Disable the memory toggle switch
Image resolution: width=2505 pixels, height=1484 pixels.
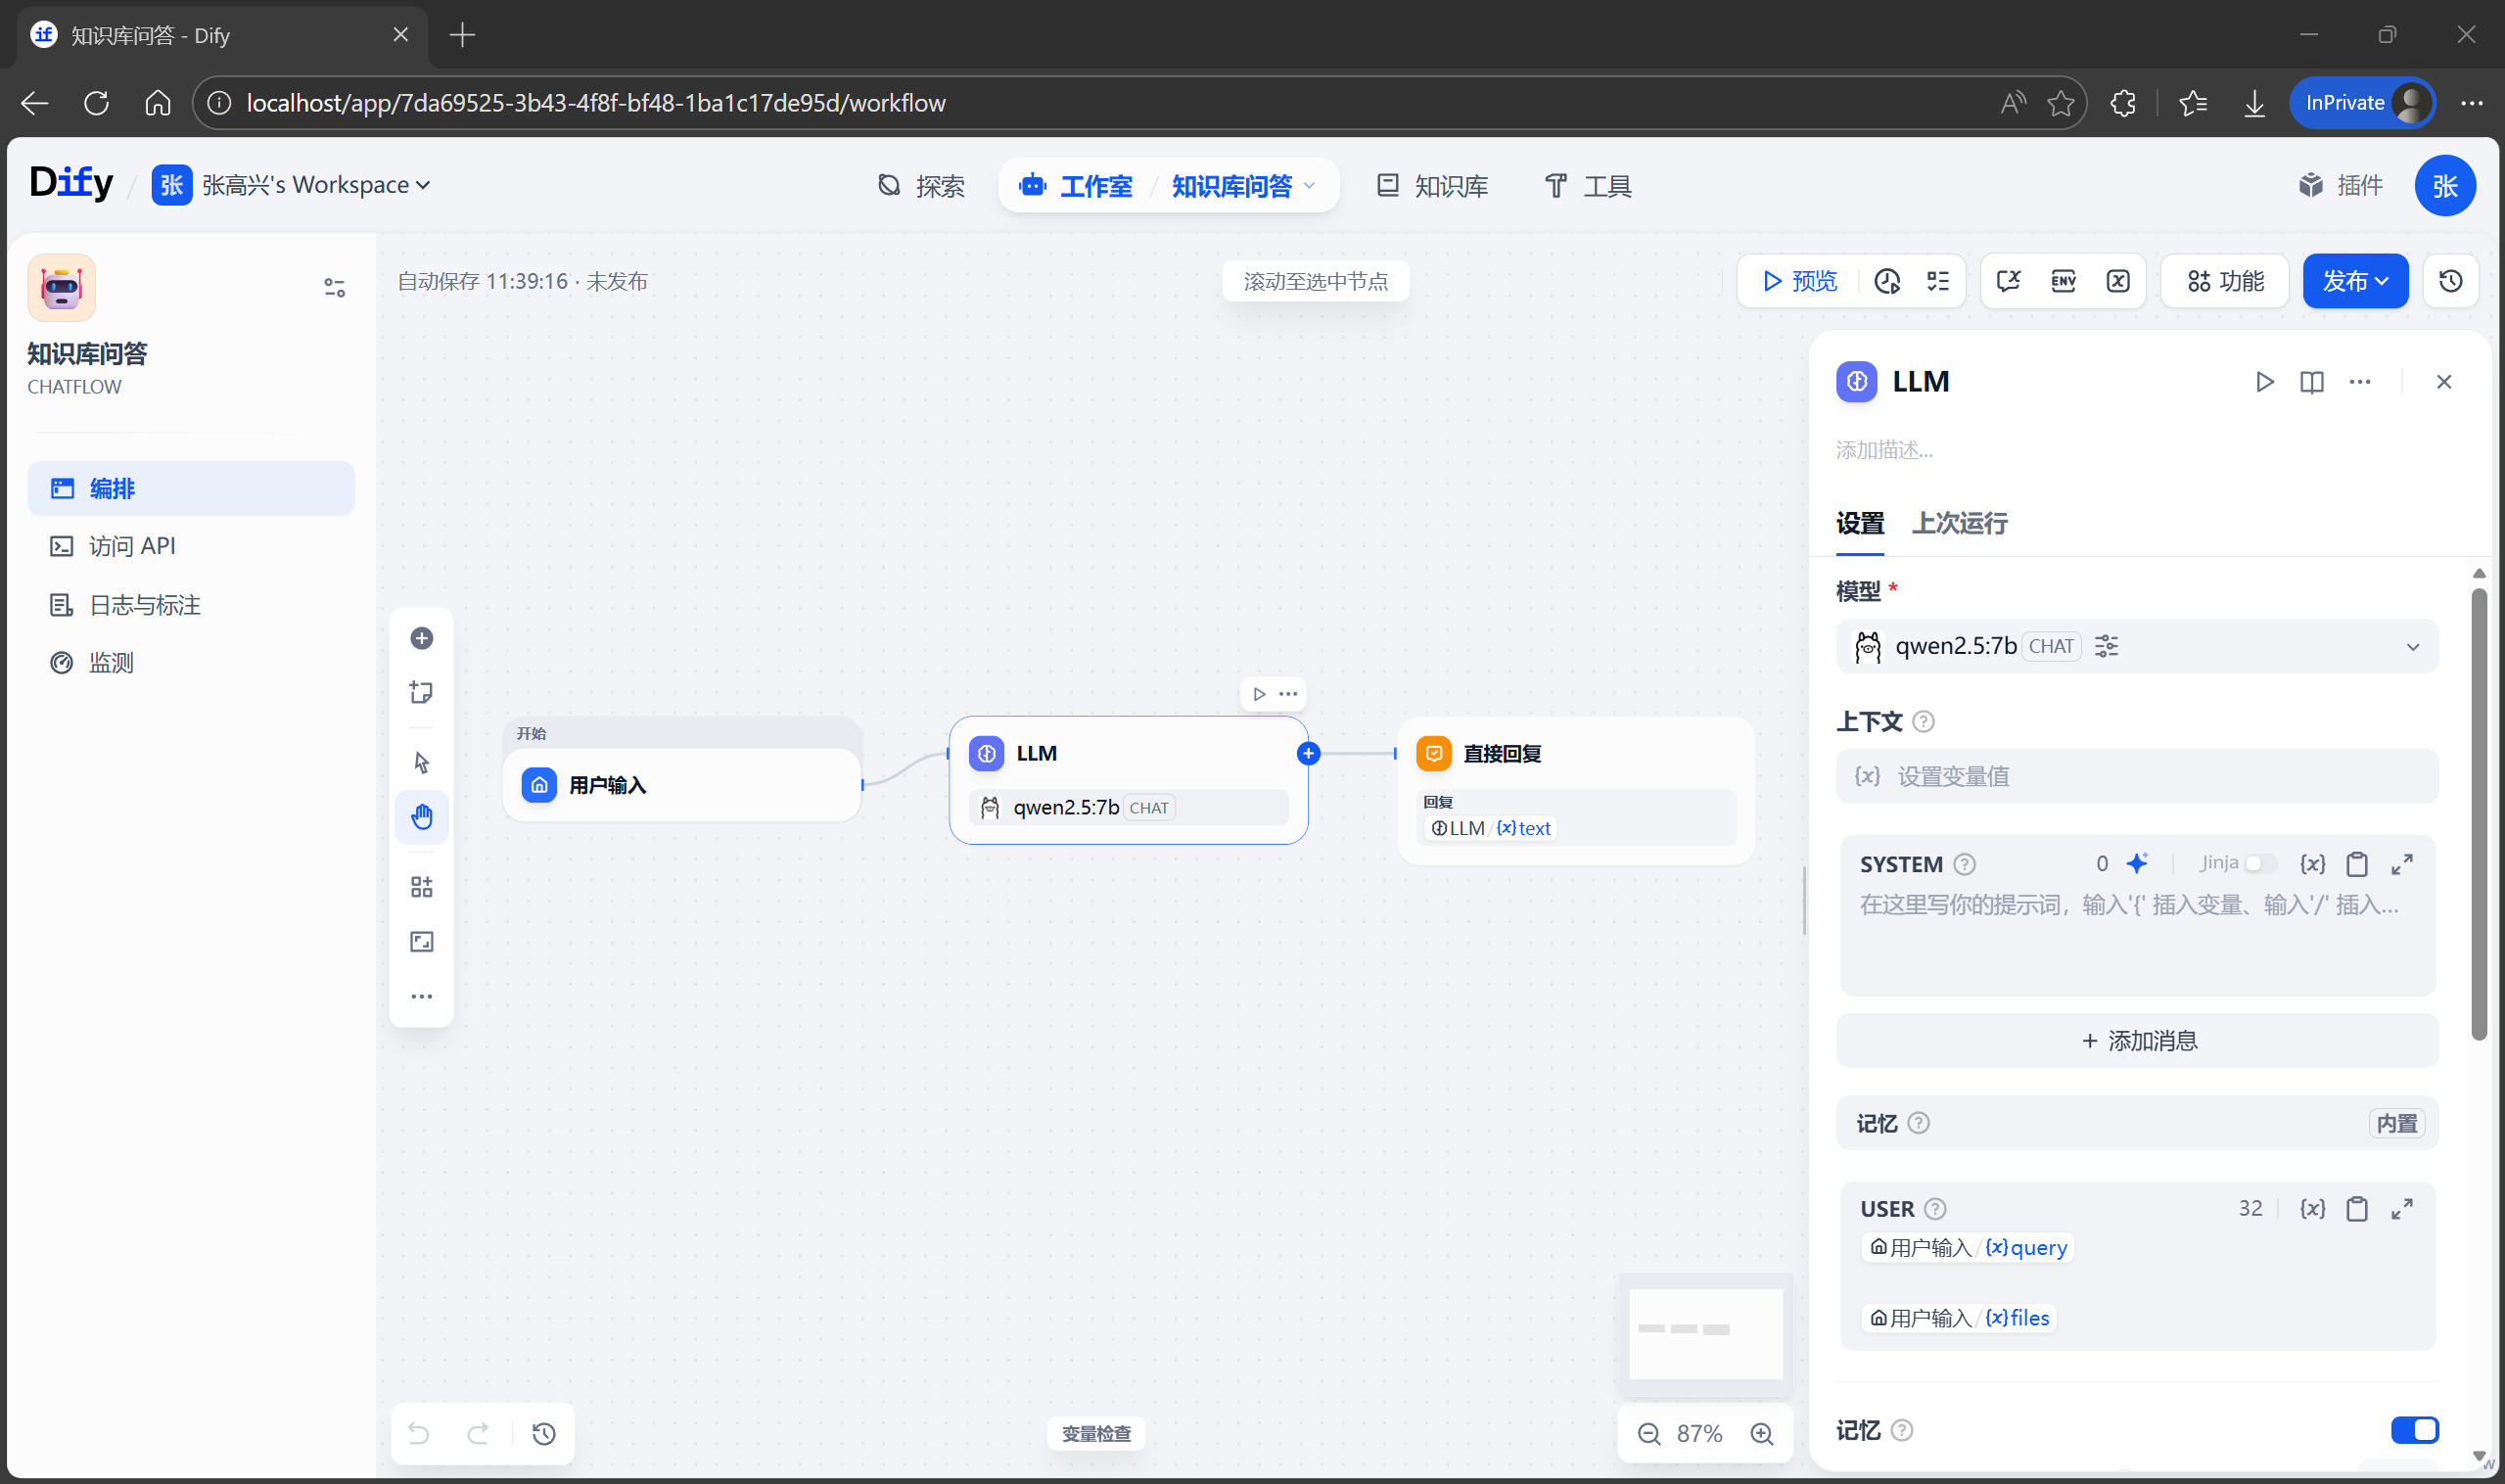click(x=2414, y=1430)
